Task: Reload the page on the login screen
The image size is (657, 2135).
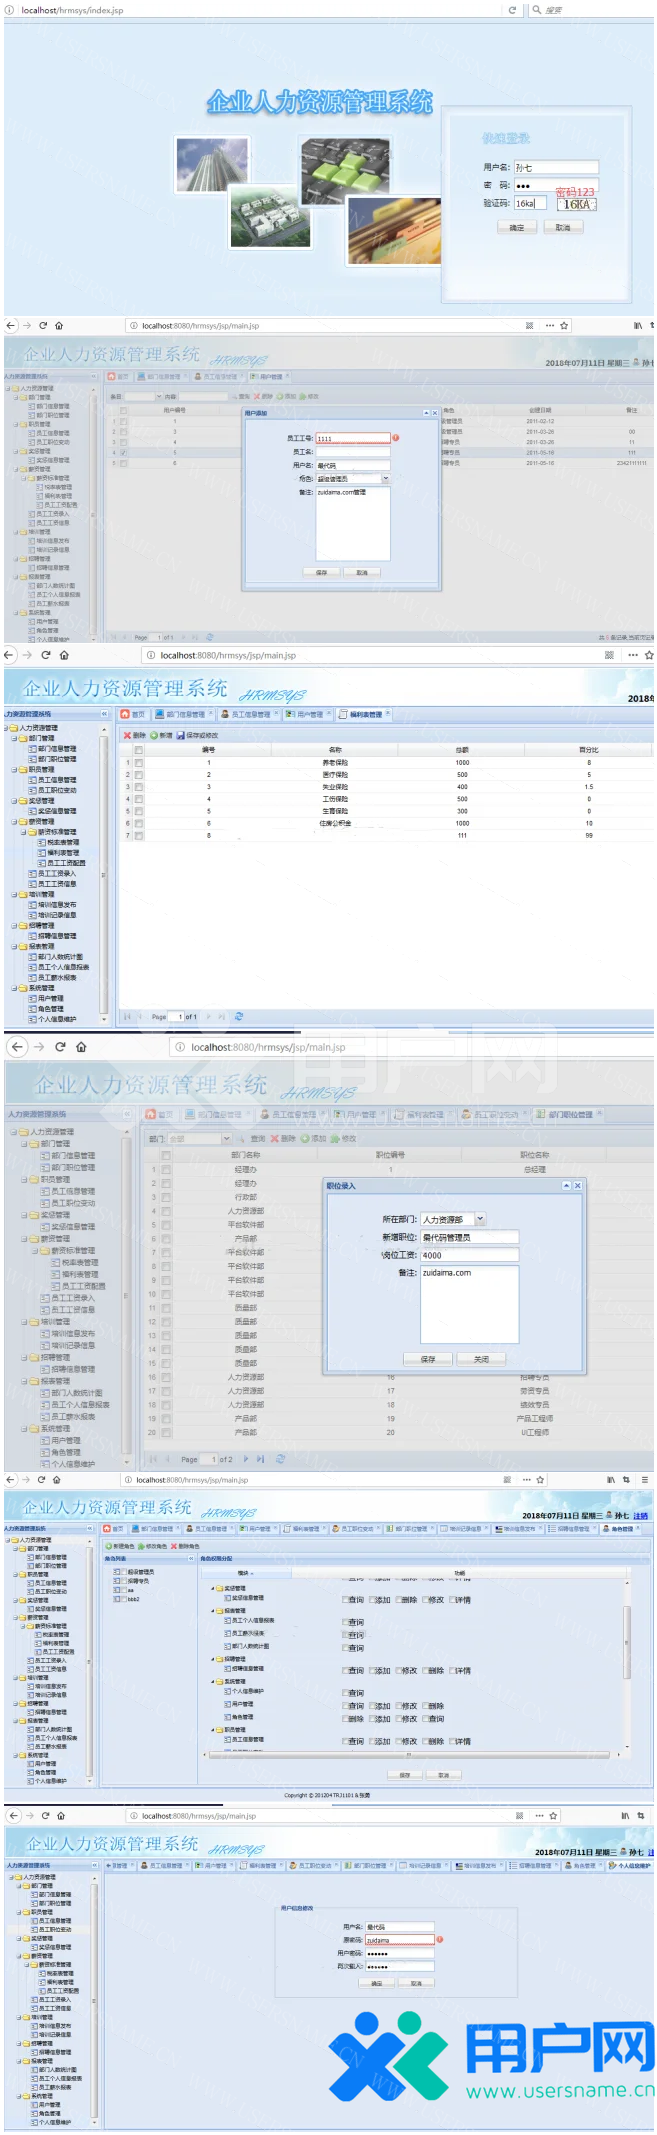Action: [x=512, y=10]
